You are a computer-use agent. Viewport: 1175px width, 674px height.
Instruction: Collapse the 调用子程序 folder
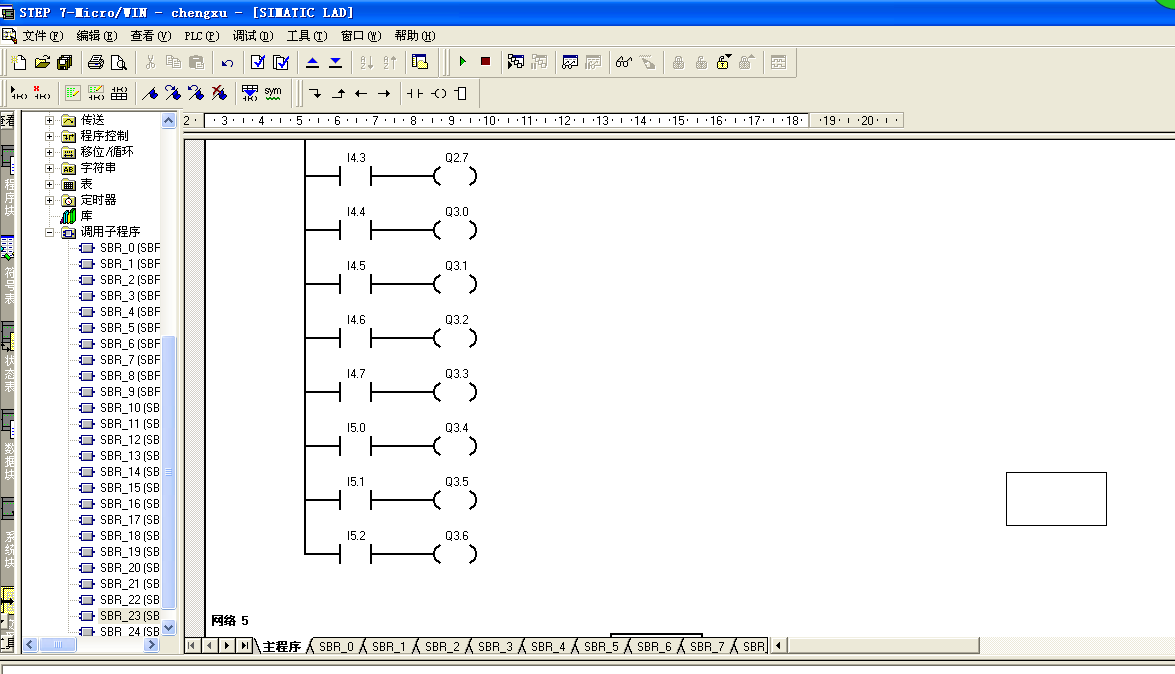pyautogui.click(x=49, y=232)
